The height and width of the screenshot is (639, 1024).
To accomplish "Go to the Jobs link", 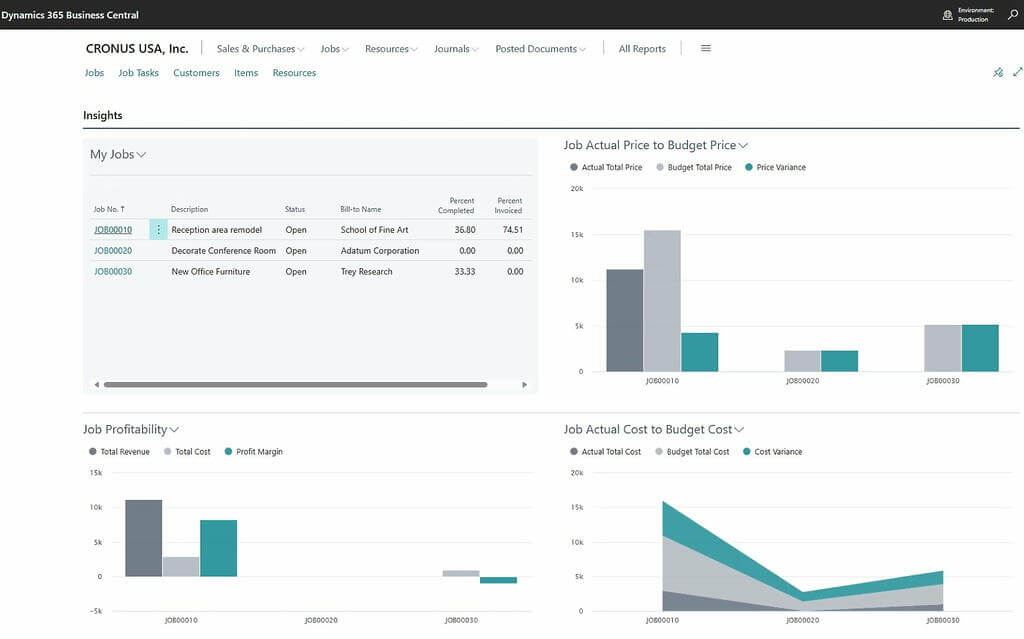I will (94, 73).
